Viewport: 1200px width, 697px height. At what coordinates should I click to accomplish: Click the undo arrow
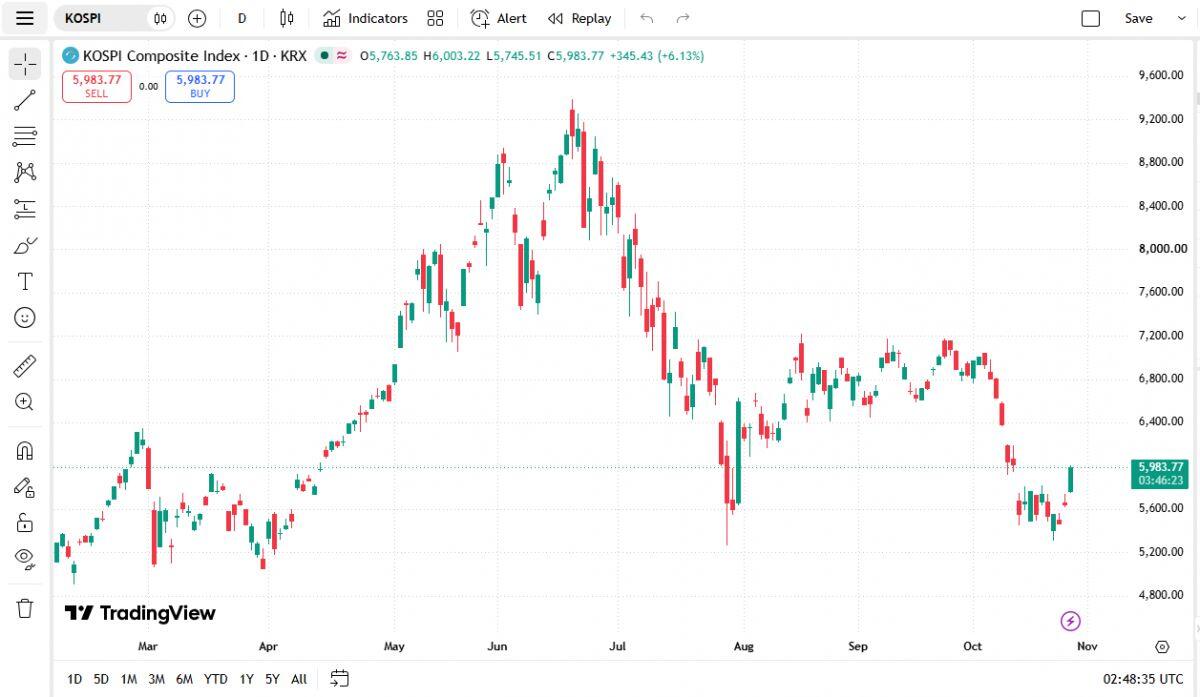pos(647,18)
